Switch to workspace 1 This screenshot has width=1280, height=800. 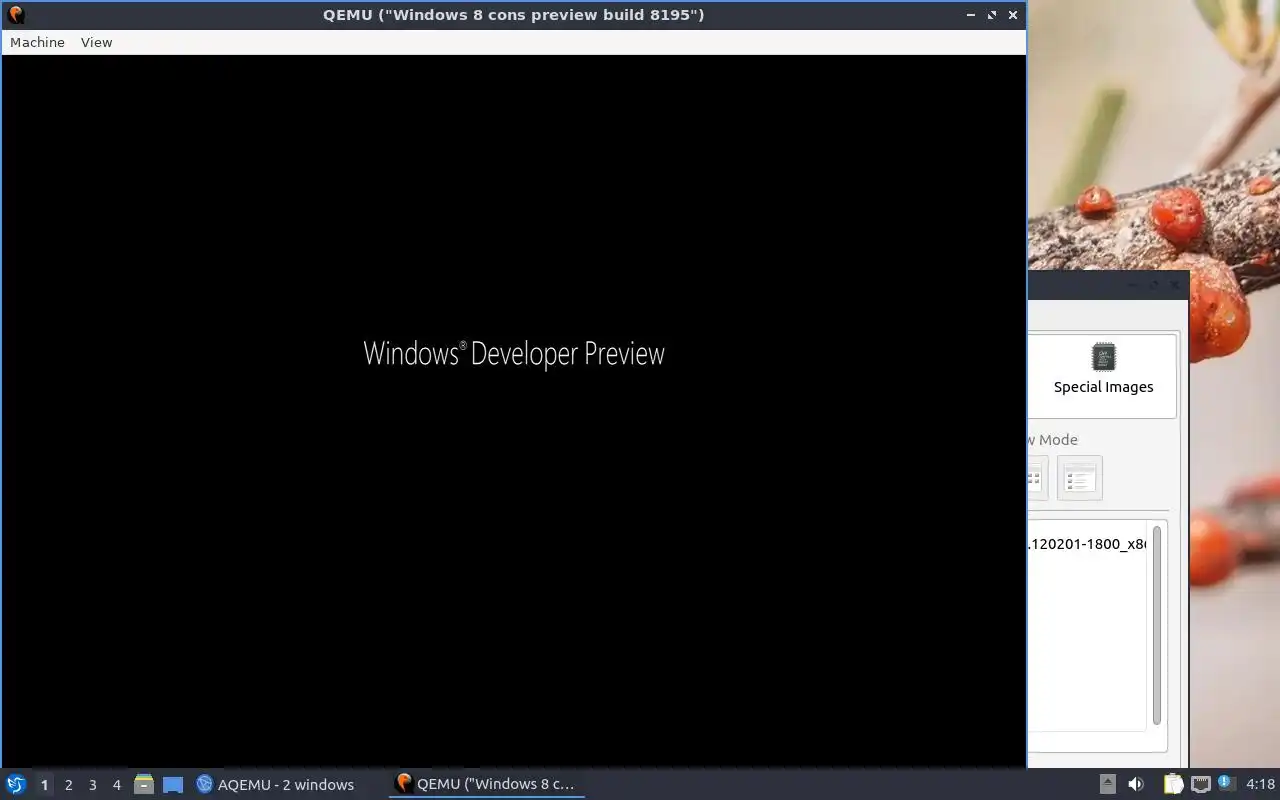tap(44, 785)
